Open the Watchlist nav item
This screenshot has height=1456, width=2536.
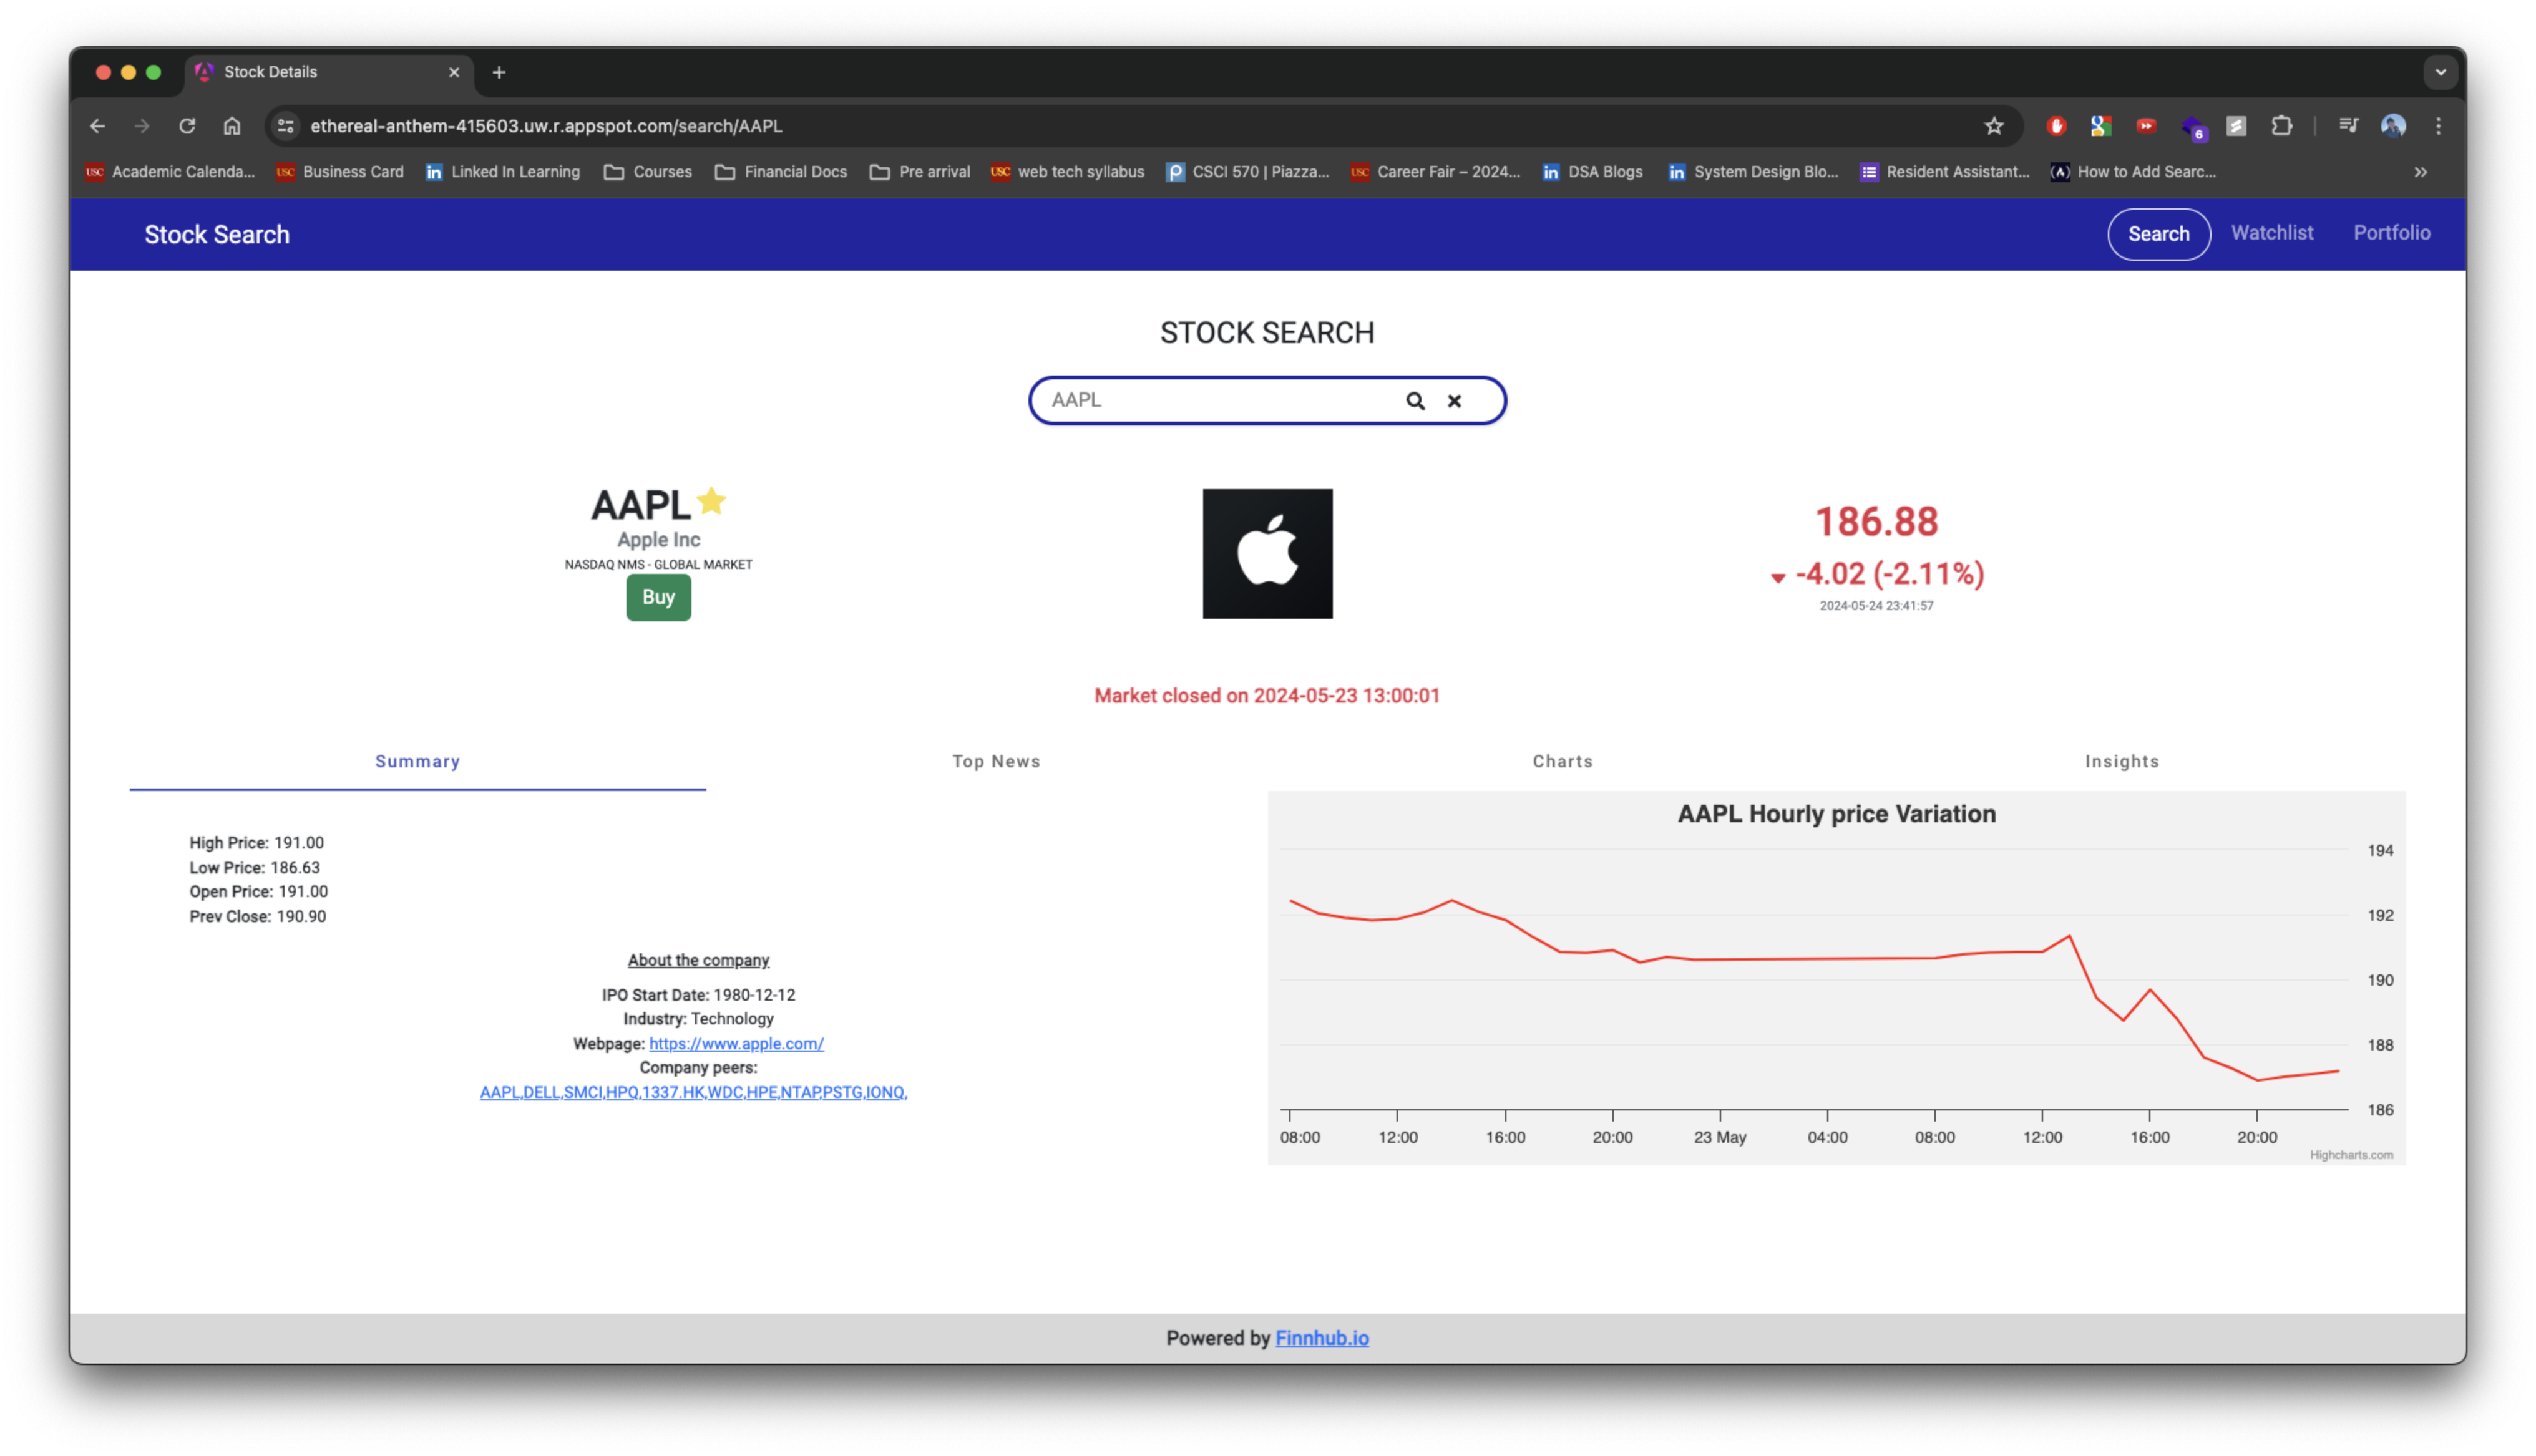coord(2271,233)
